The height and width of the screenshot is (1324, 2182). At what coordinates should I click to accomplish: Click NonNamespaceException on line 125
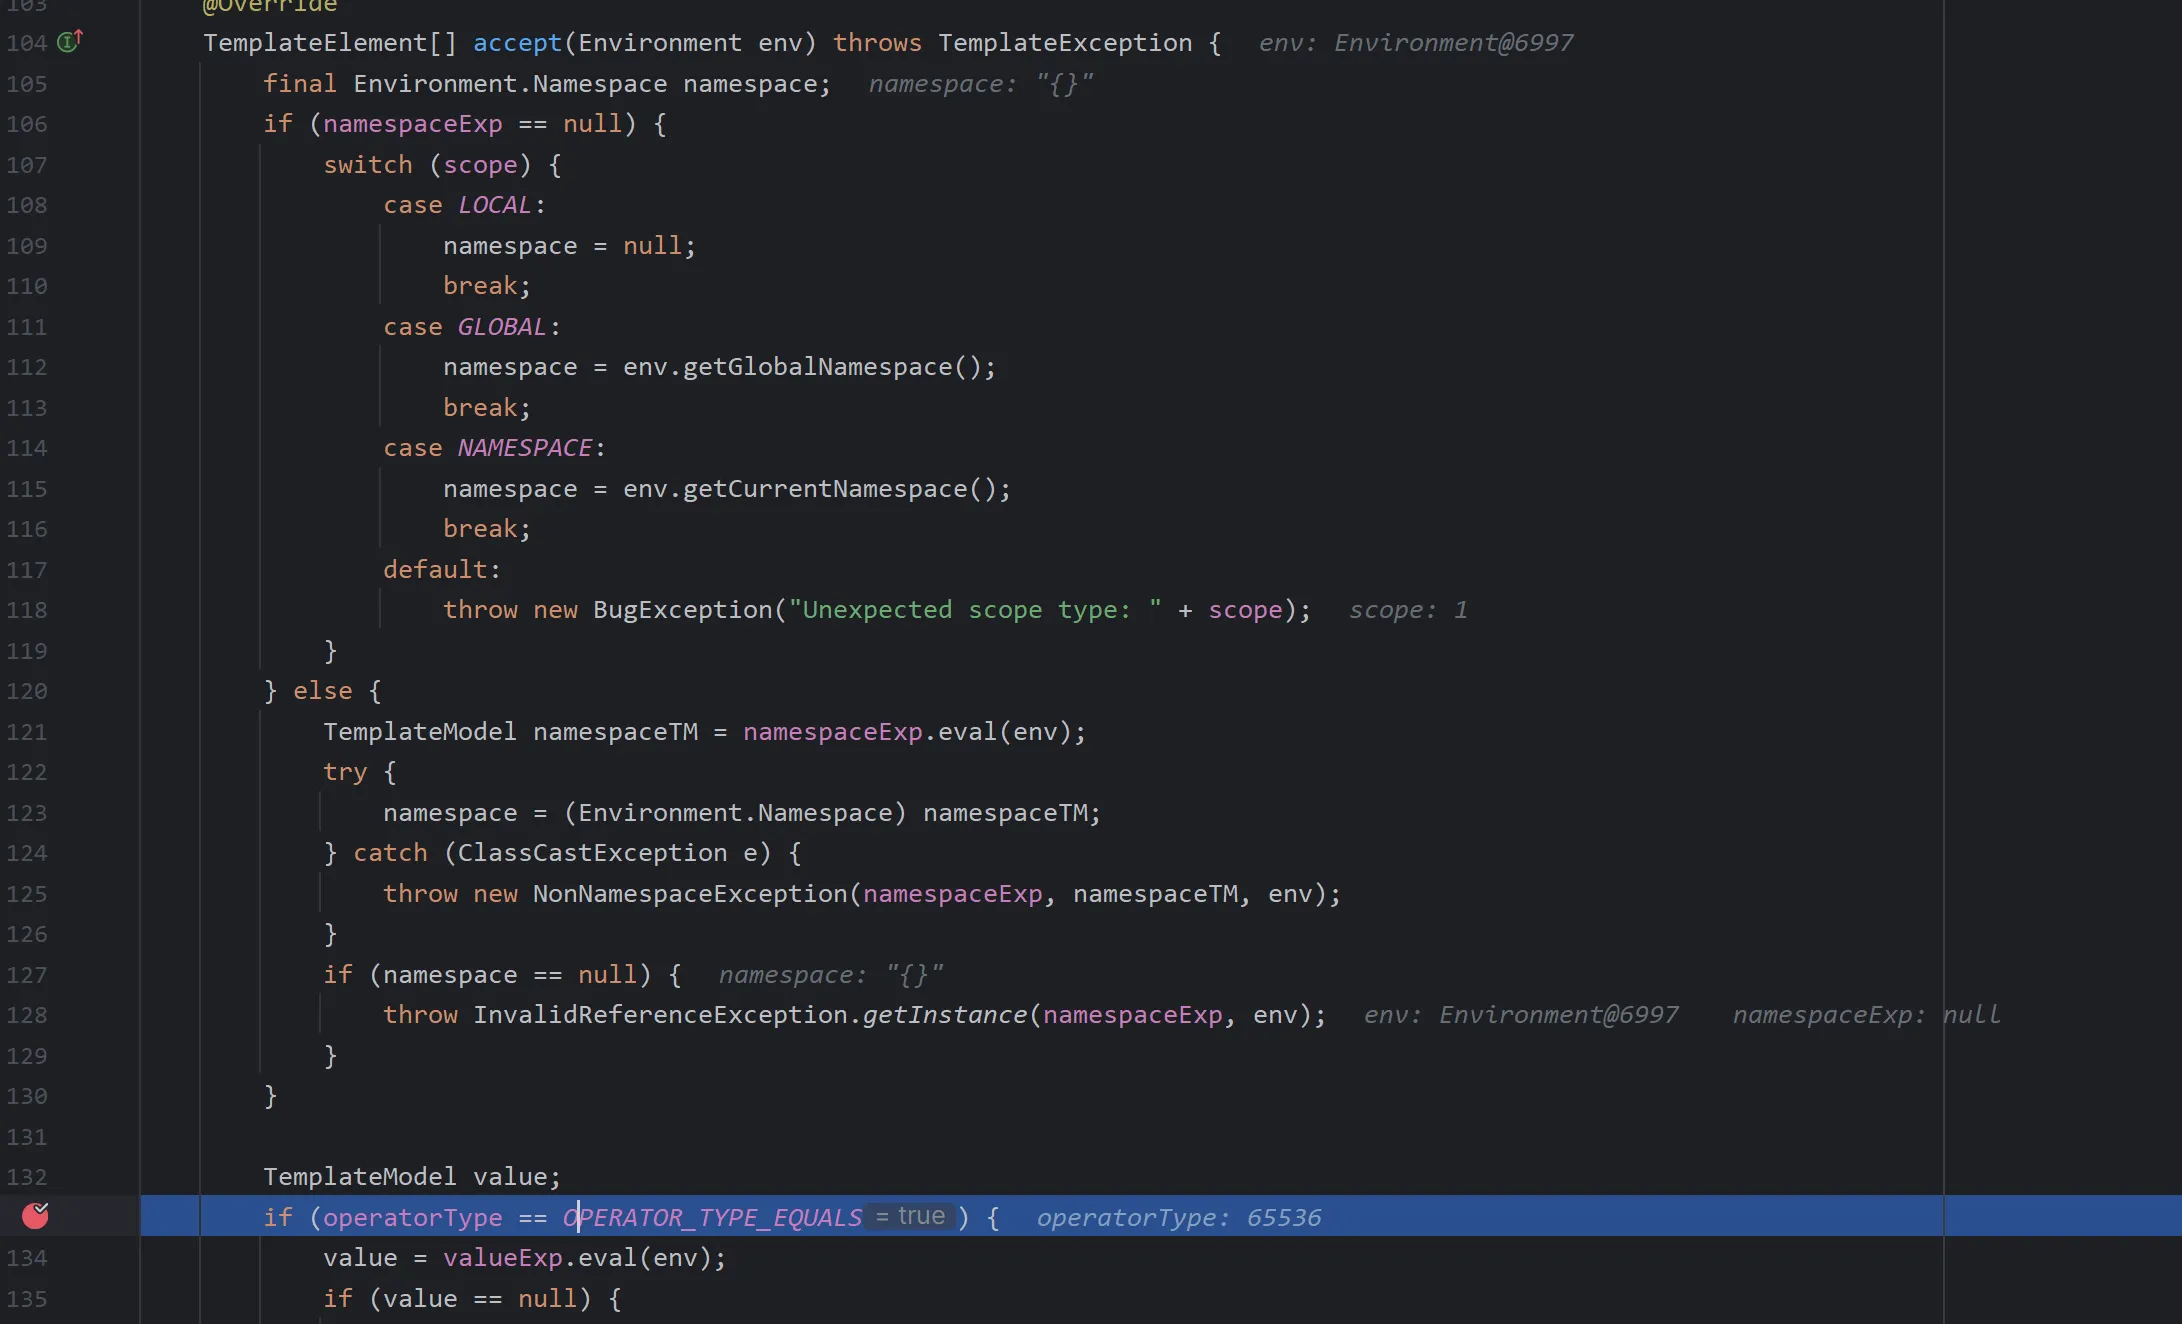689,894
